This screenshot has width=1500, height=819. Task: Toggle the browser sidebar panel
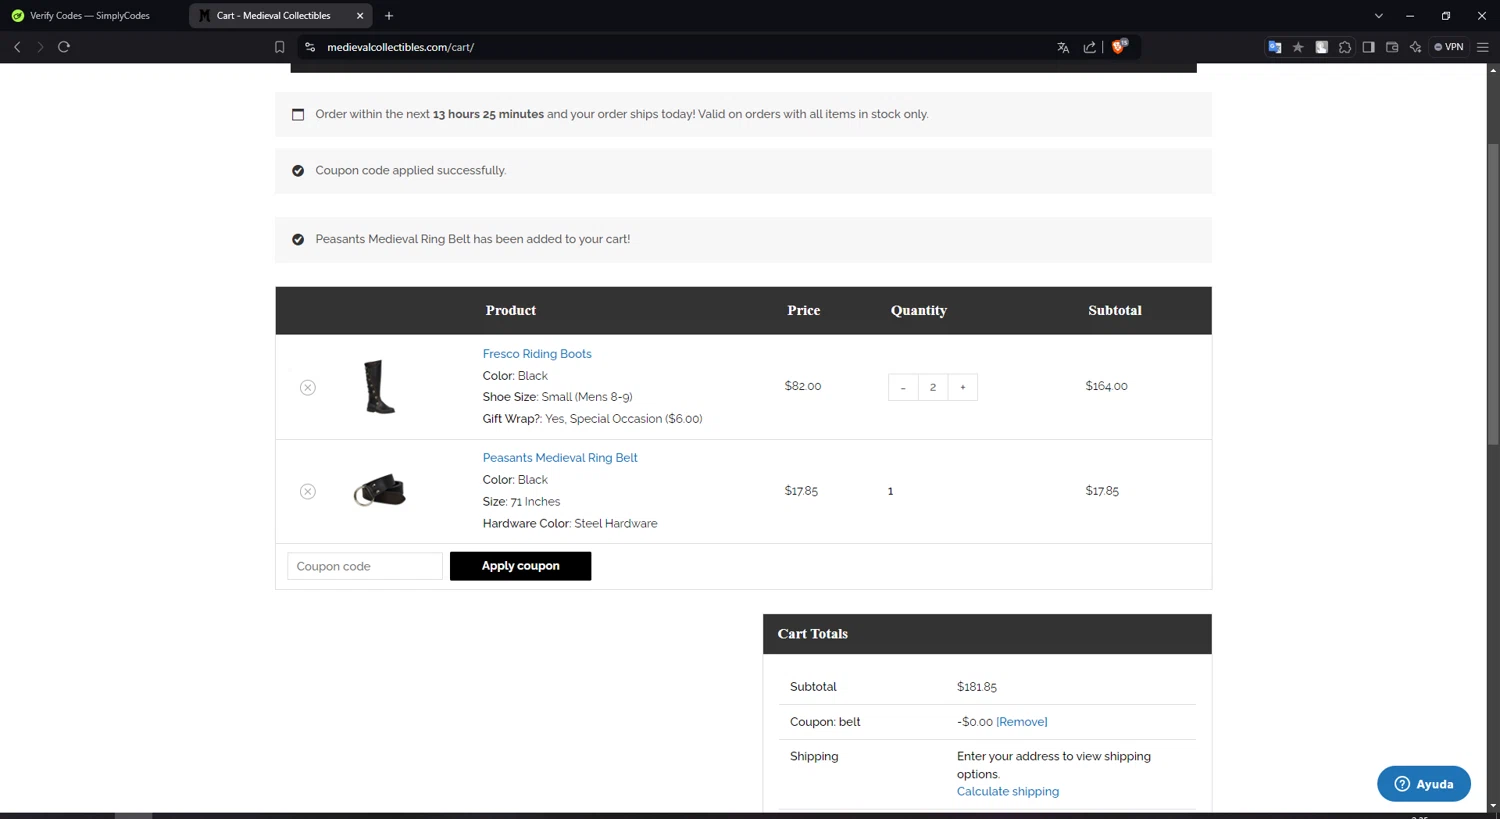point(1368,47)
